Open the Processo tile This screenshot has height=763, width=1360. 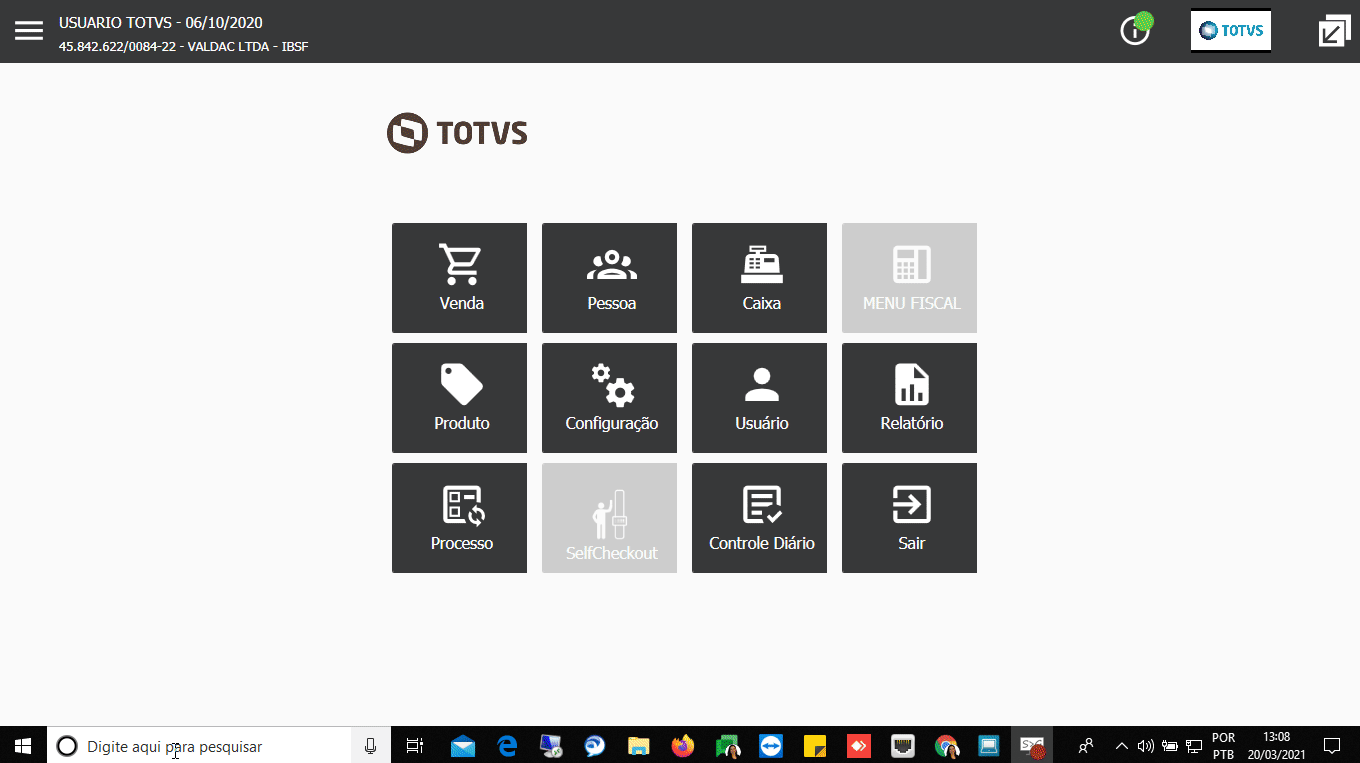pos(459,518)
